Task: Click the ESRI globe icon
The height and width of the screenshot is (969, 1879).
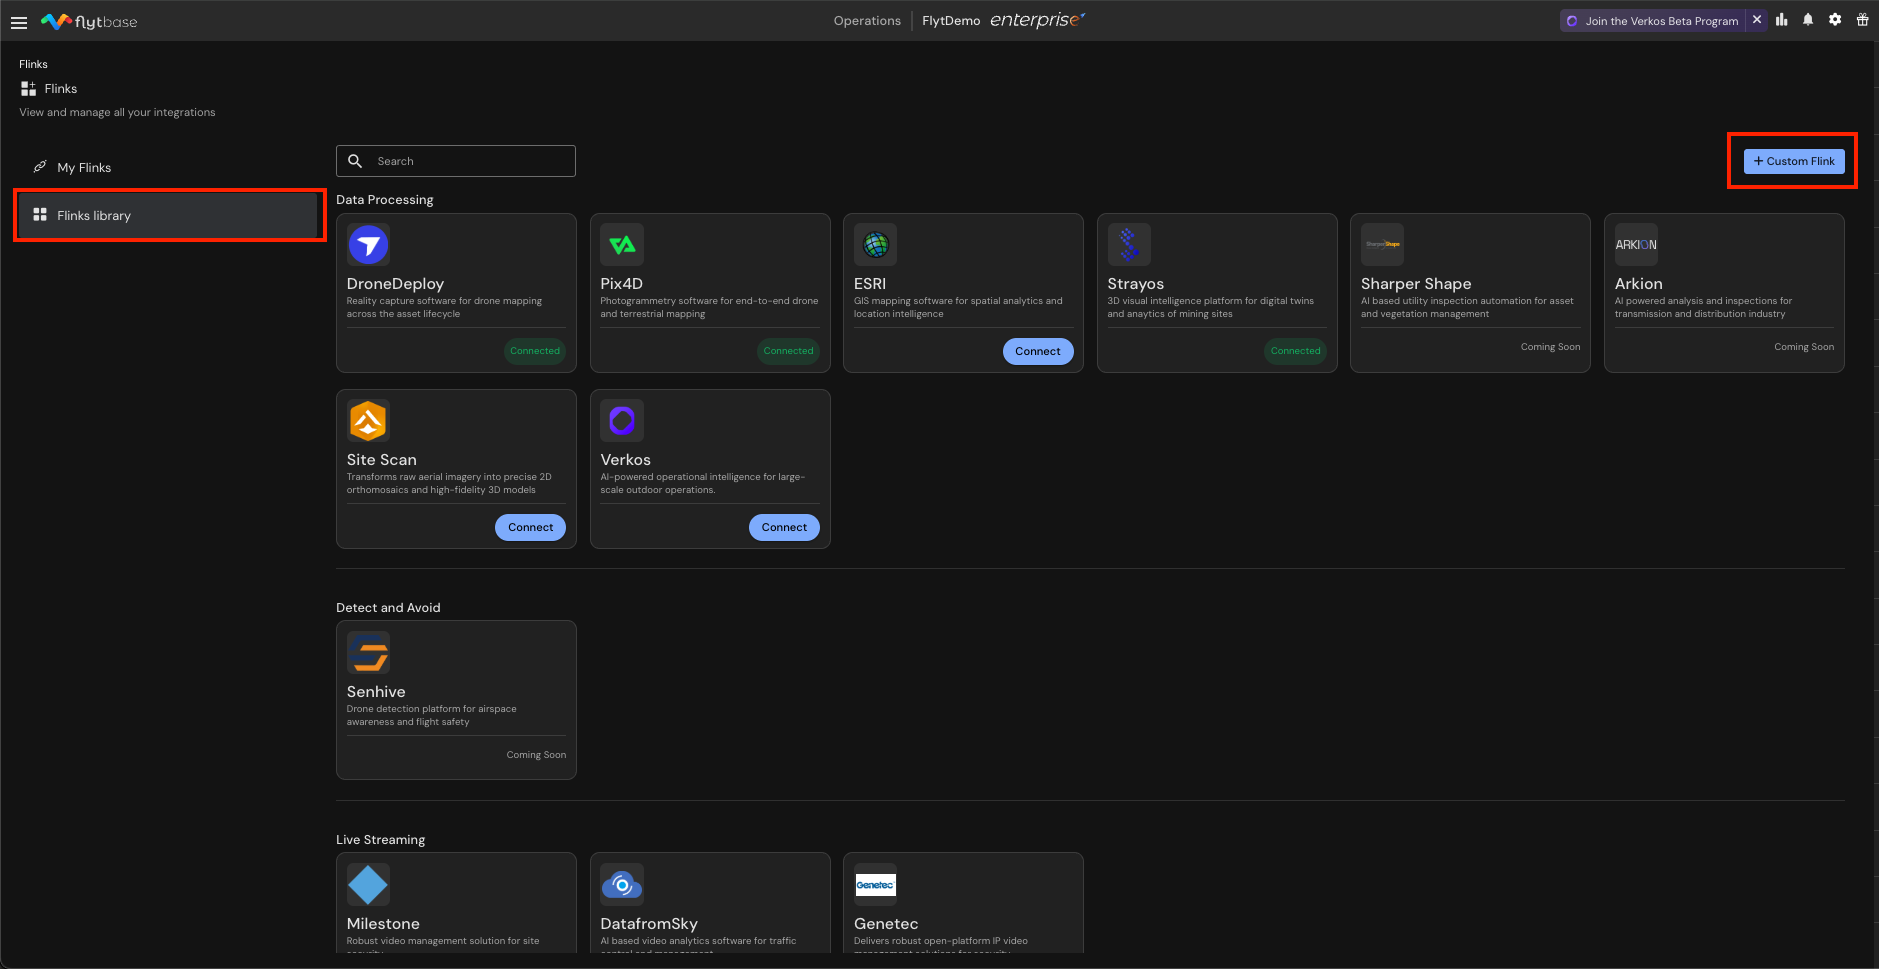Action: [x=876, y=245]
